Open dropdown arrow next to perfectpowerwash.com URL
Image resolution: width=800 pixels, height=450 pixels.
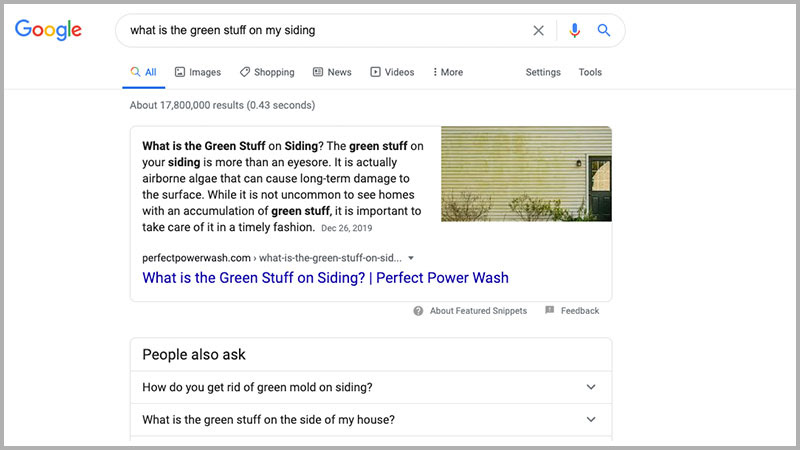(411, 258)
